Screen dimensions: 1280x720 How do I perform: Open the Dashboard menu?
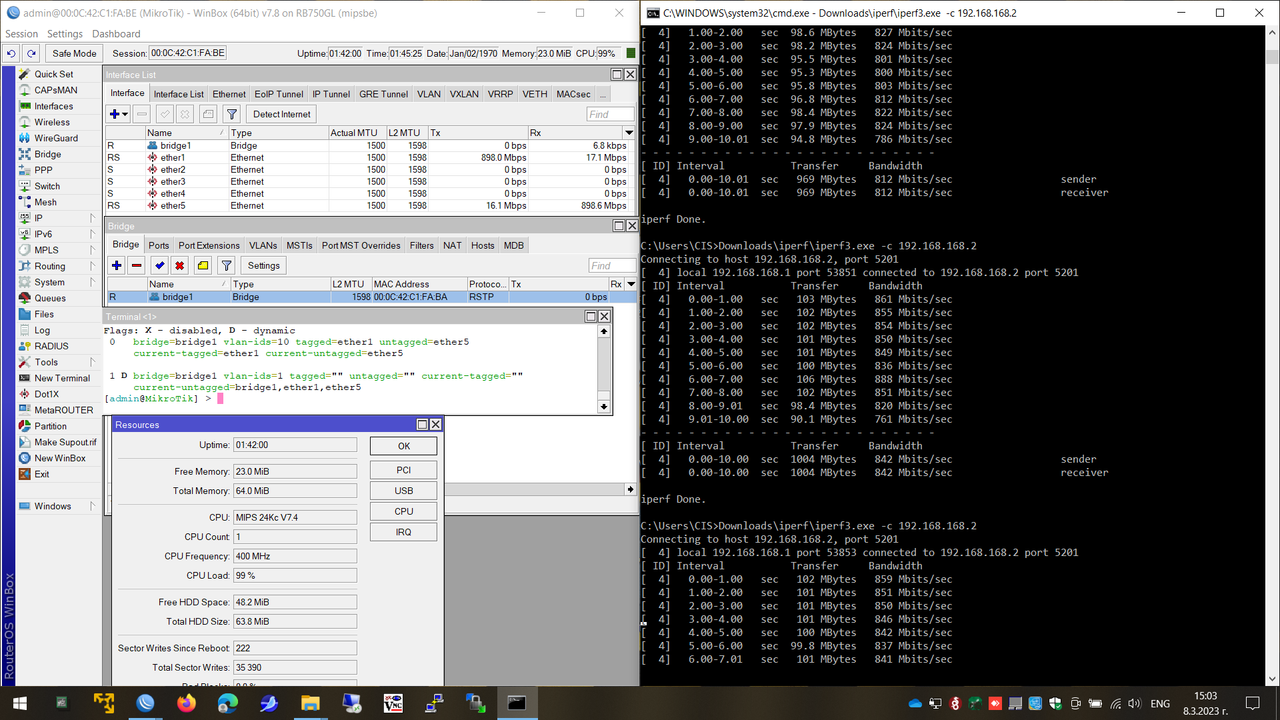116,34
